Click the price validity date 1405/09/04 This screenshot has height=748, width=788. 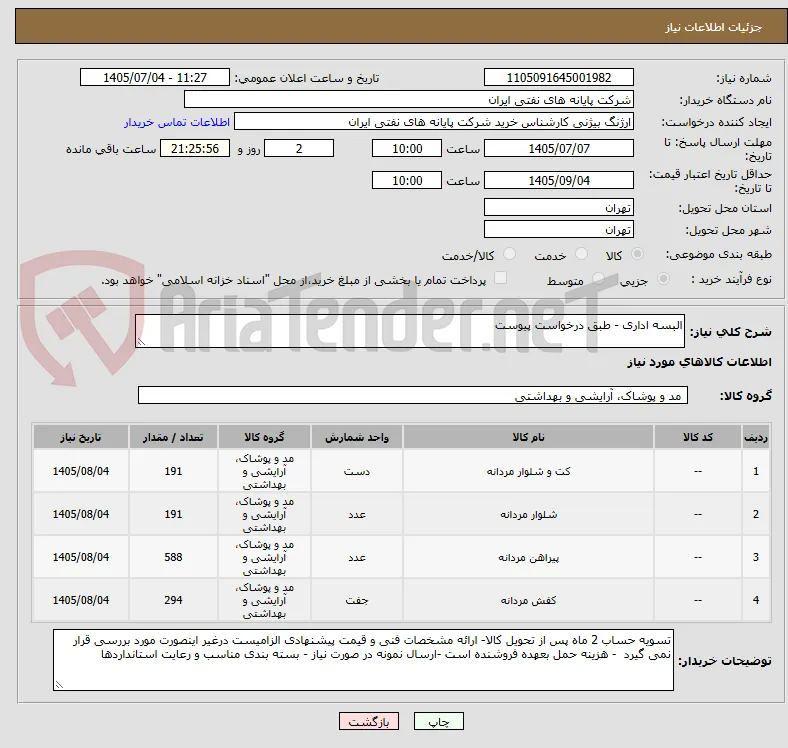point(558,180)
